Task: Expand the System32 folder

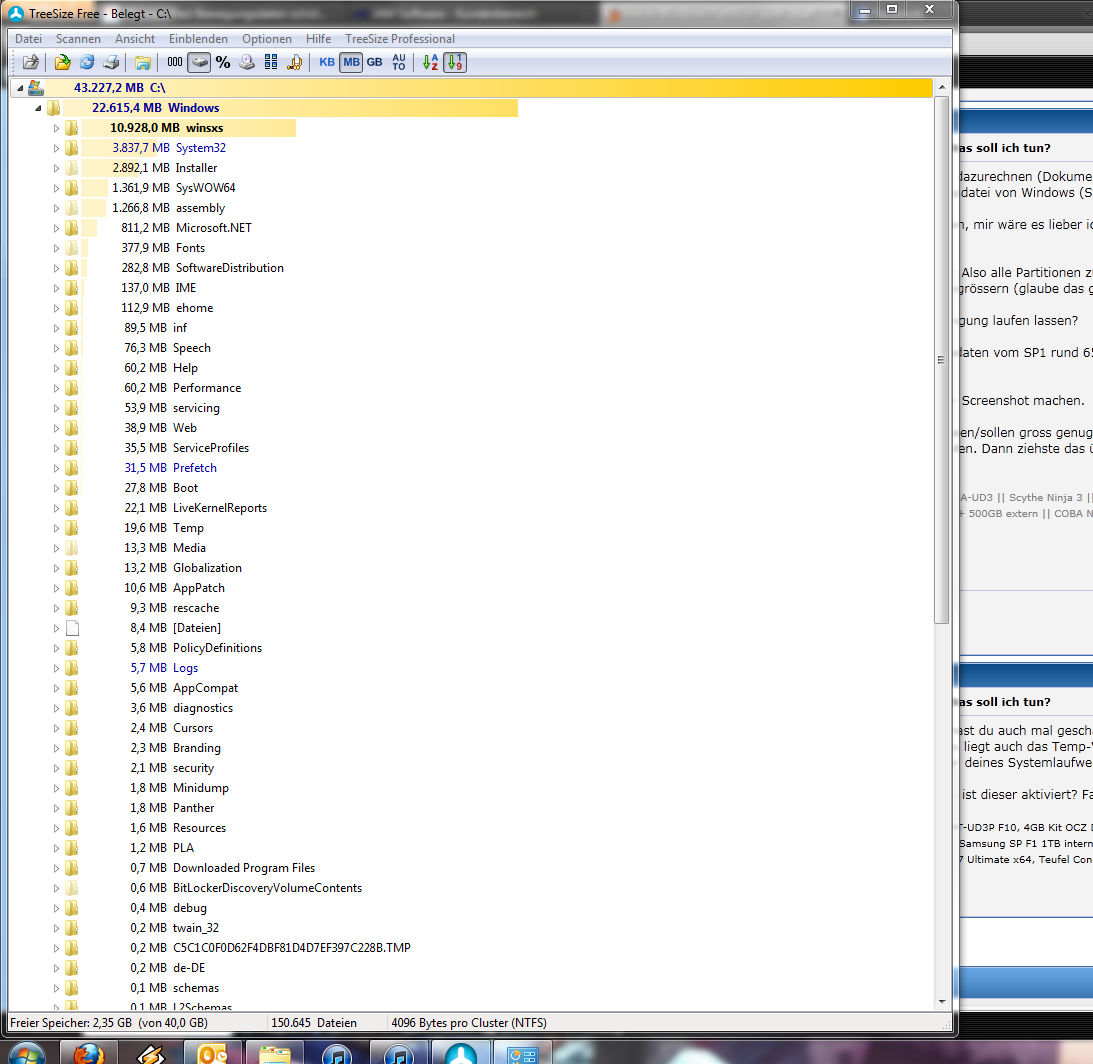Action: pyautogui.click(x=56, y=149)
